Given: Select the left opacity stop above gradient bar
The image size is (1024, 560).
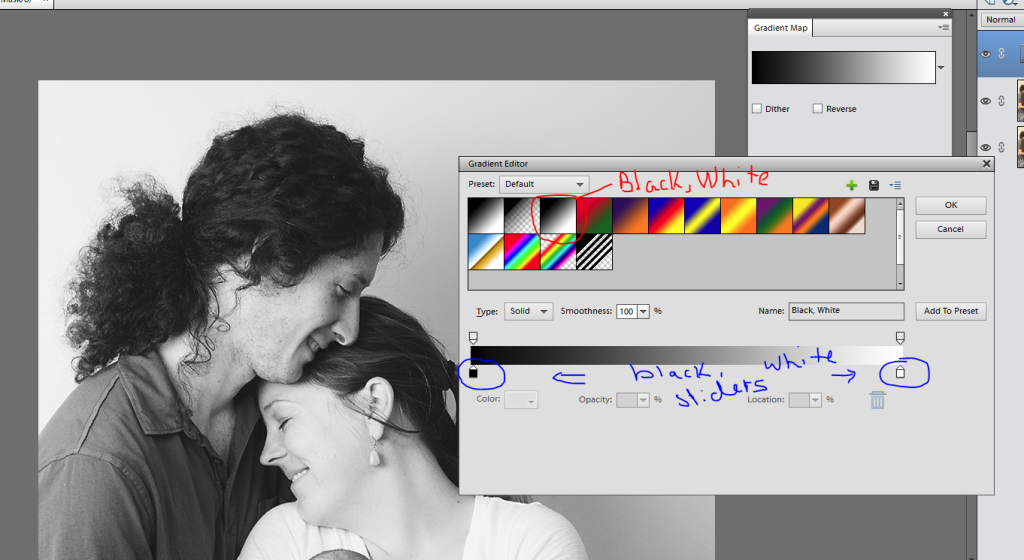Looking at the screenshot, I should pos(474,338).
